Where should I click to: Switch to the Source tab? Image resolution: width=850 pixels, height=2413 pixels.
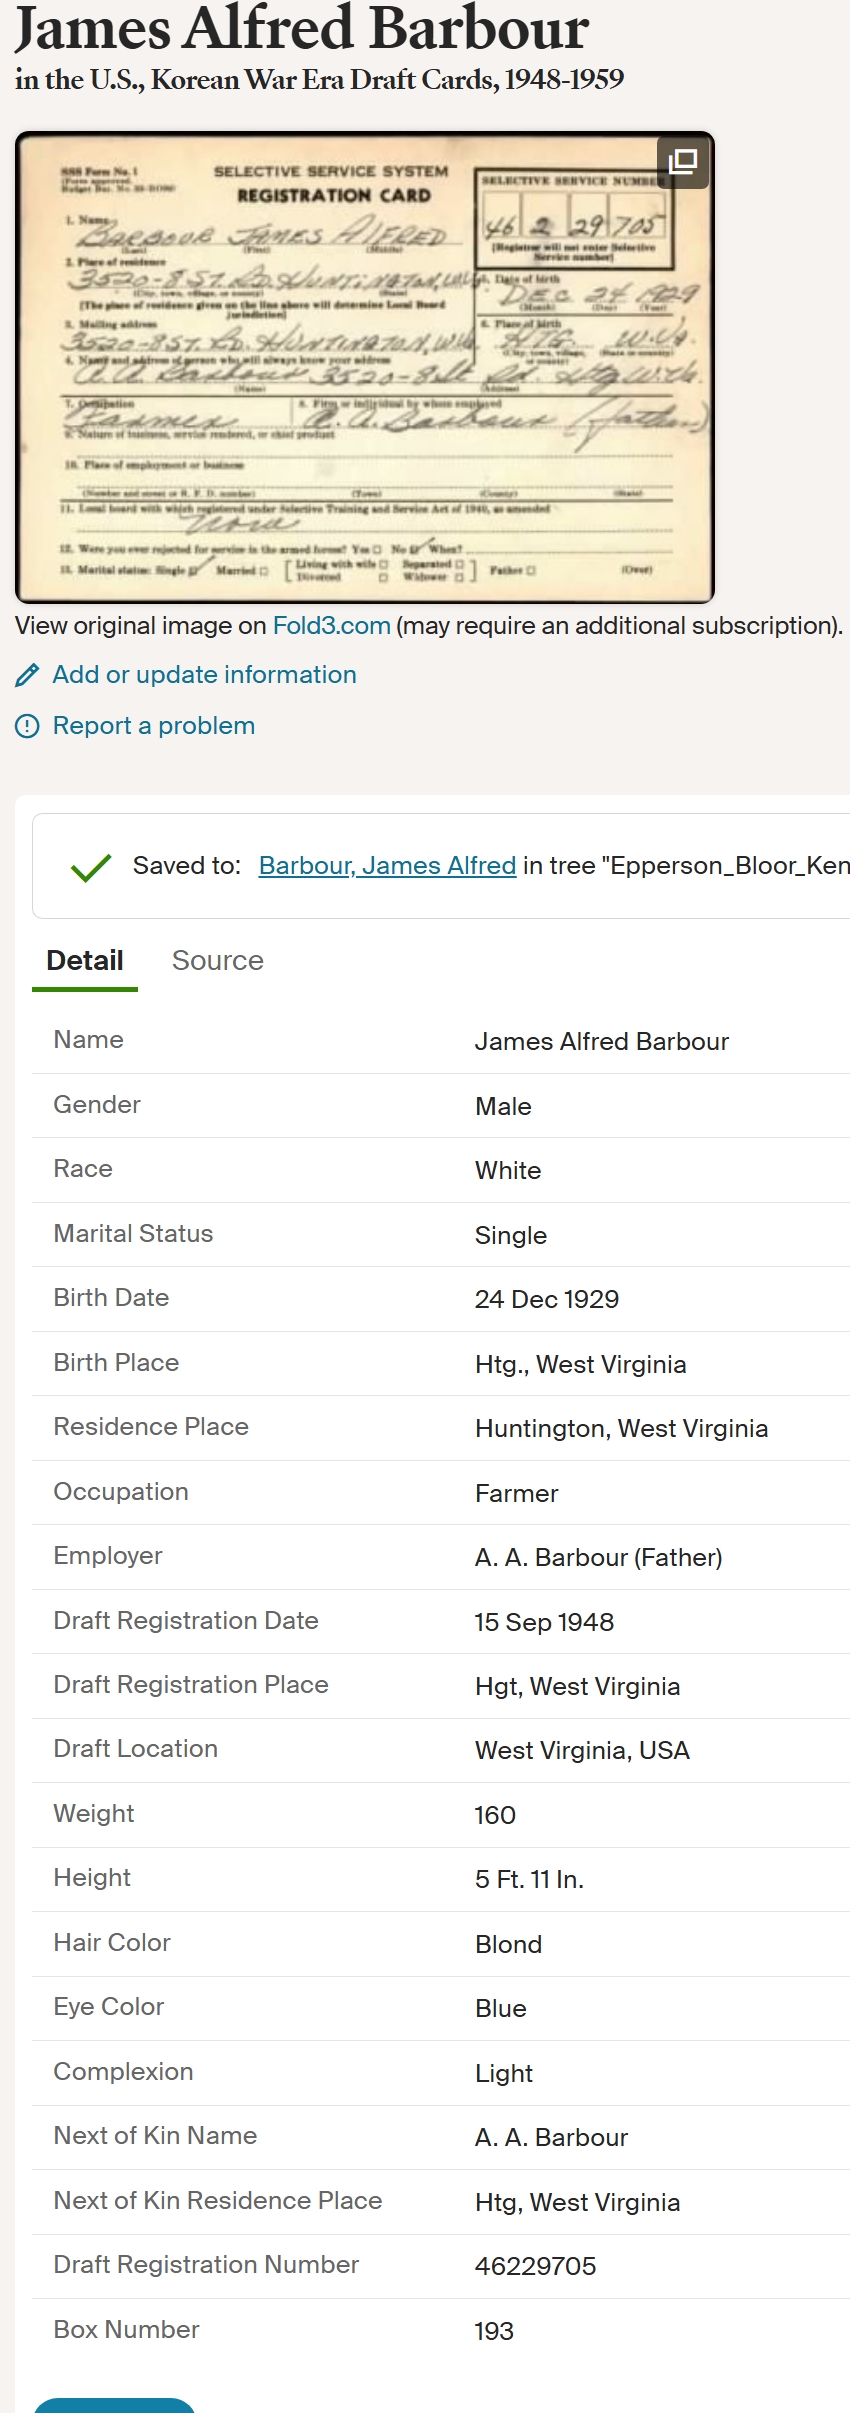(x=218, y=961)
